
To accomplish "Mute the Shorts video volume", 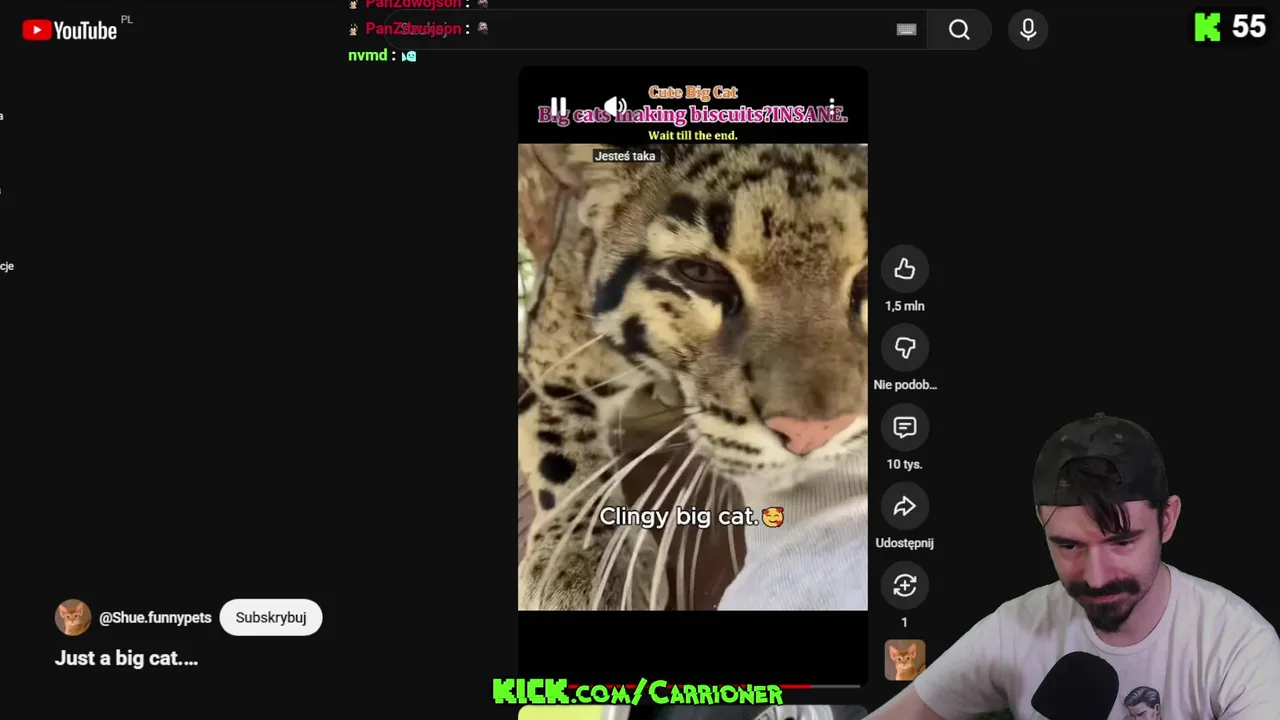I will (615, 107).
